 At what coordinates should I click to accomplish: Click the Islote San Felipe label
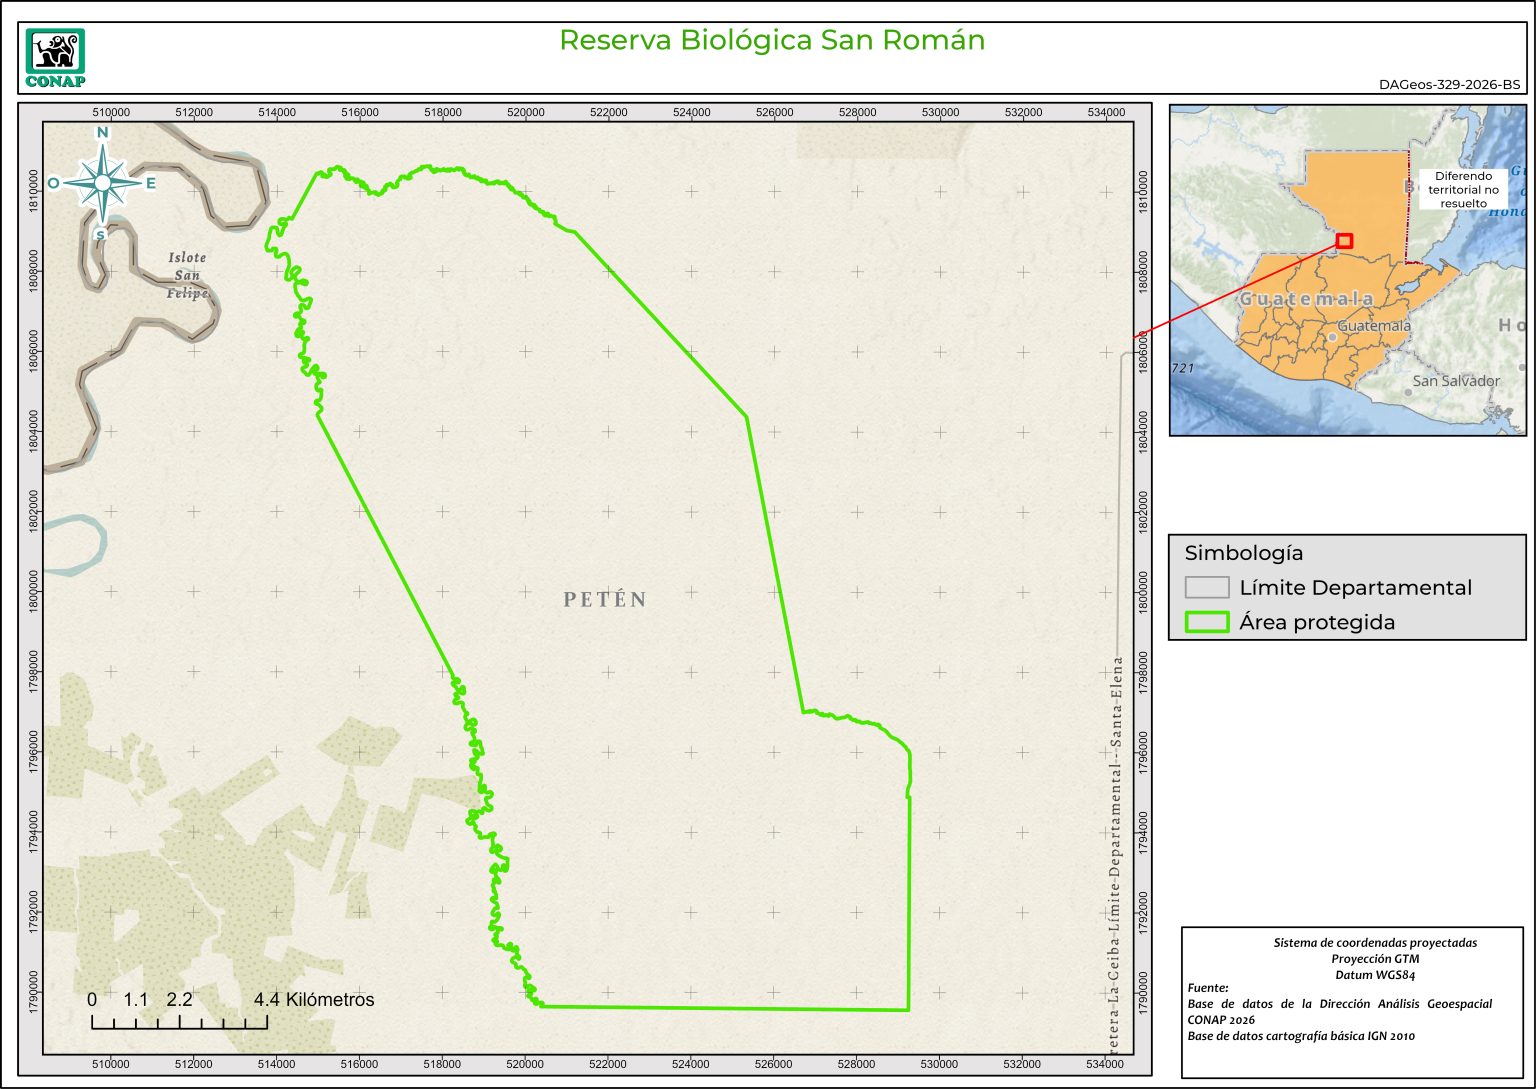pos(187,275)
